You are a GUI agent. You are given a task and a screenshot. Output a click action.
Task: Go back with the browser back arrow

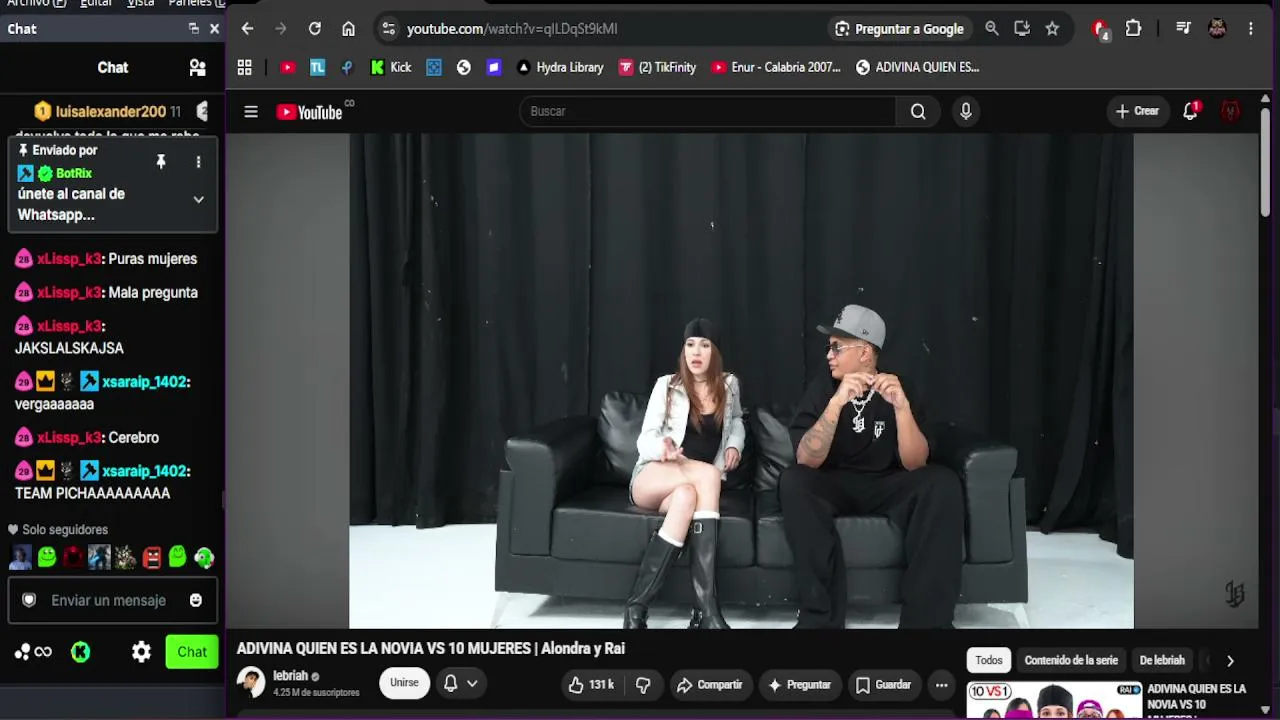click(x=248, y=29)
